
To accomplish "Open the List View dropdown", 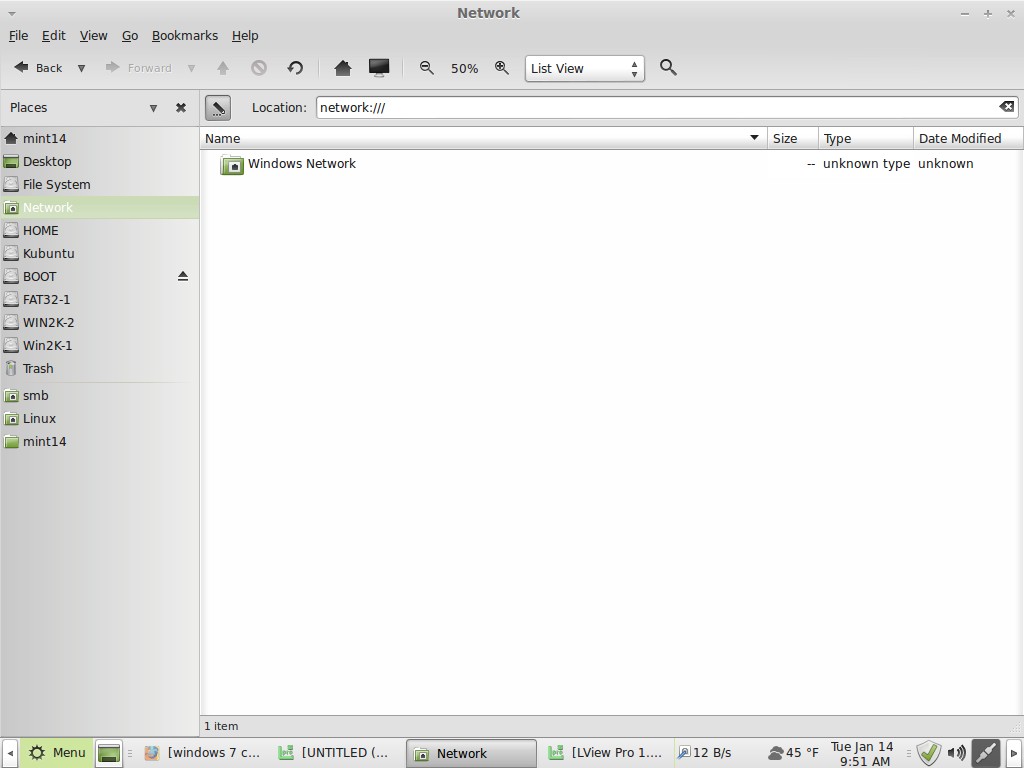I will (x=584, y=68).
